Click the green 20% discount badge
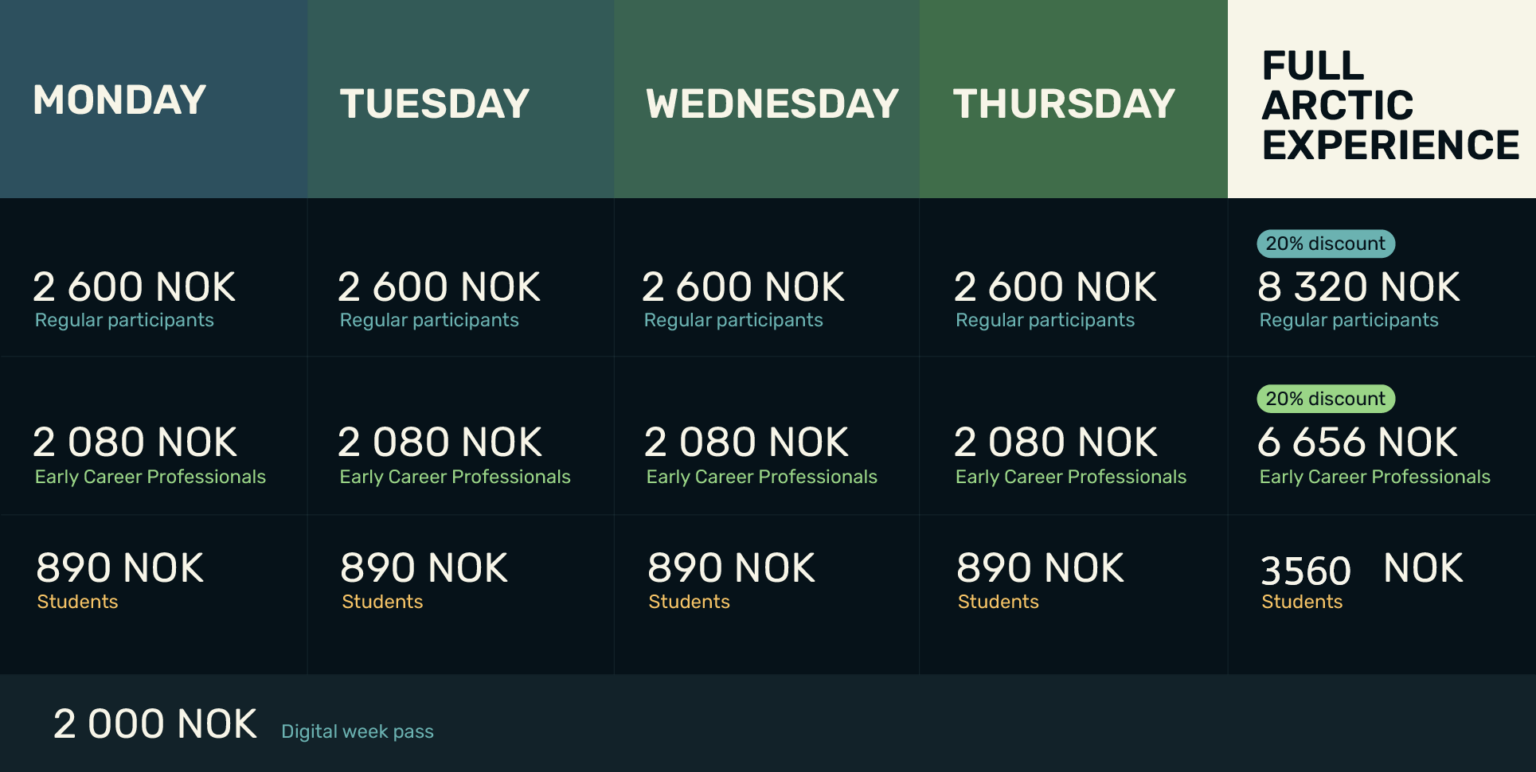This screenshot has height=772, width=1536. pyautogui.click(x=1325, y=399)
